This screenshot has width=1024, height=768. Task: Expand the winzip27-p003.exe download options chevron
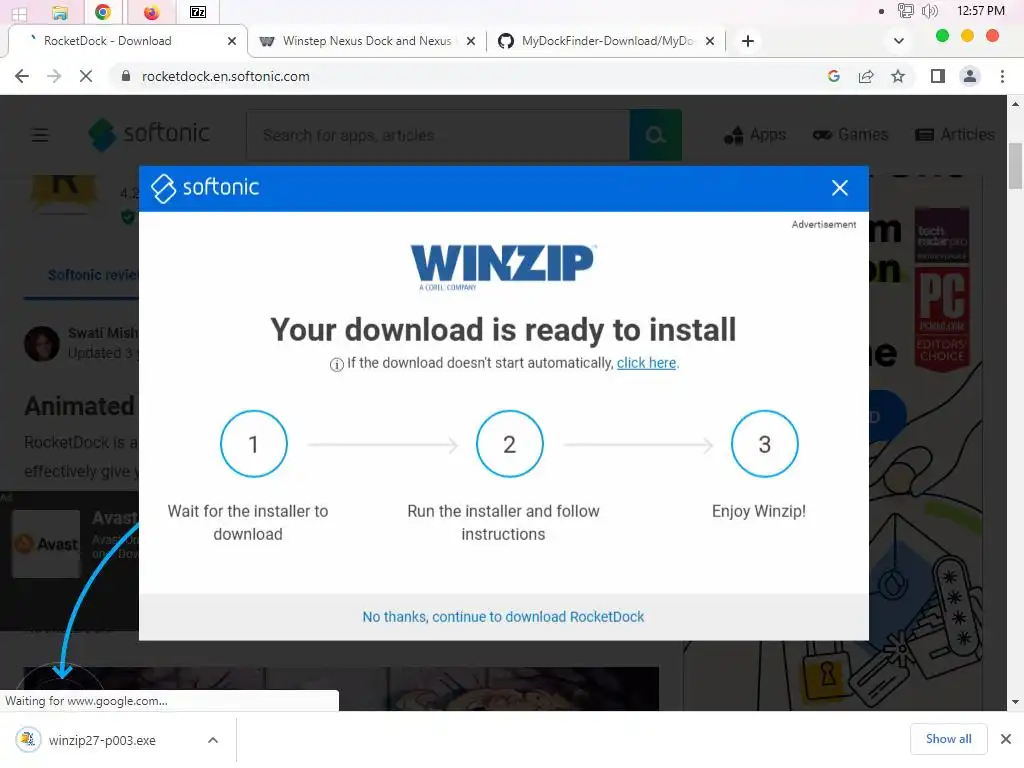[x=213, y=740]
